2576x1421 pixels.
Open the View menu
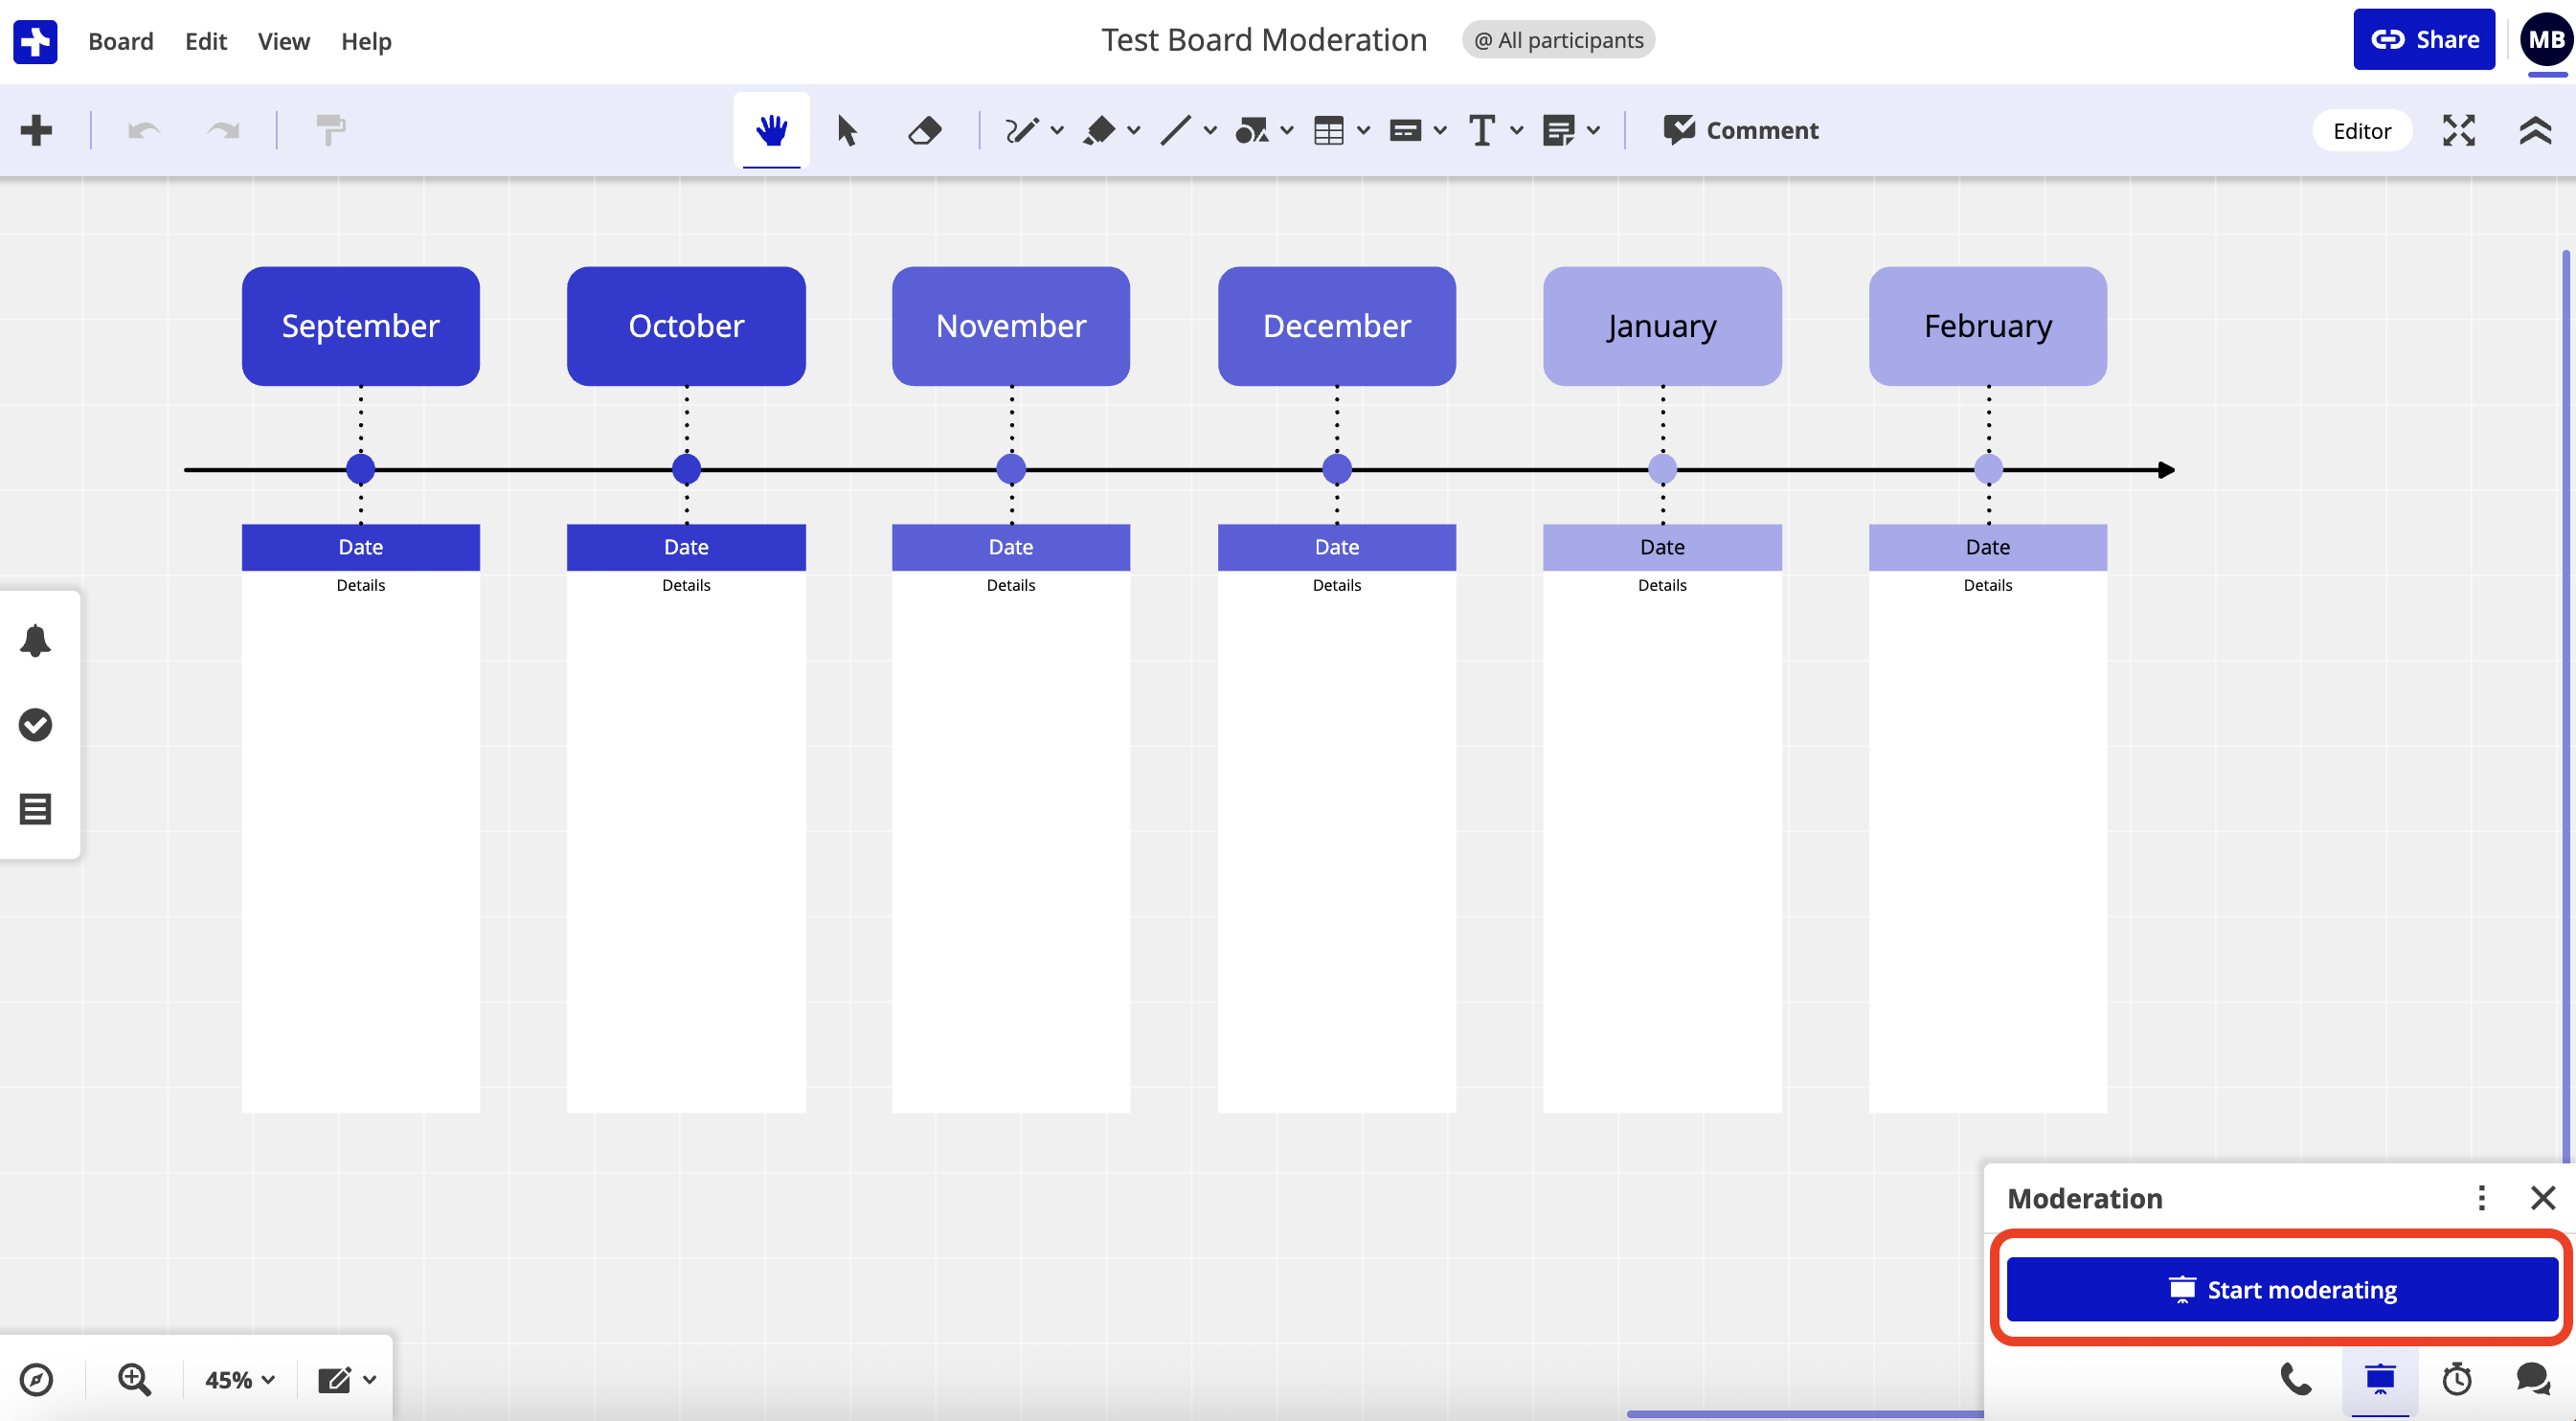[283, 41]
